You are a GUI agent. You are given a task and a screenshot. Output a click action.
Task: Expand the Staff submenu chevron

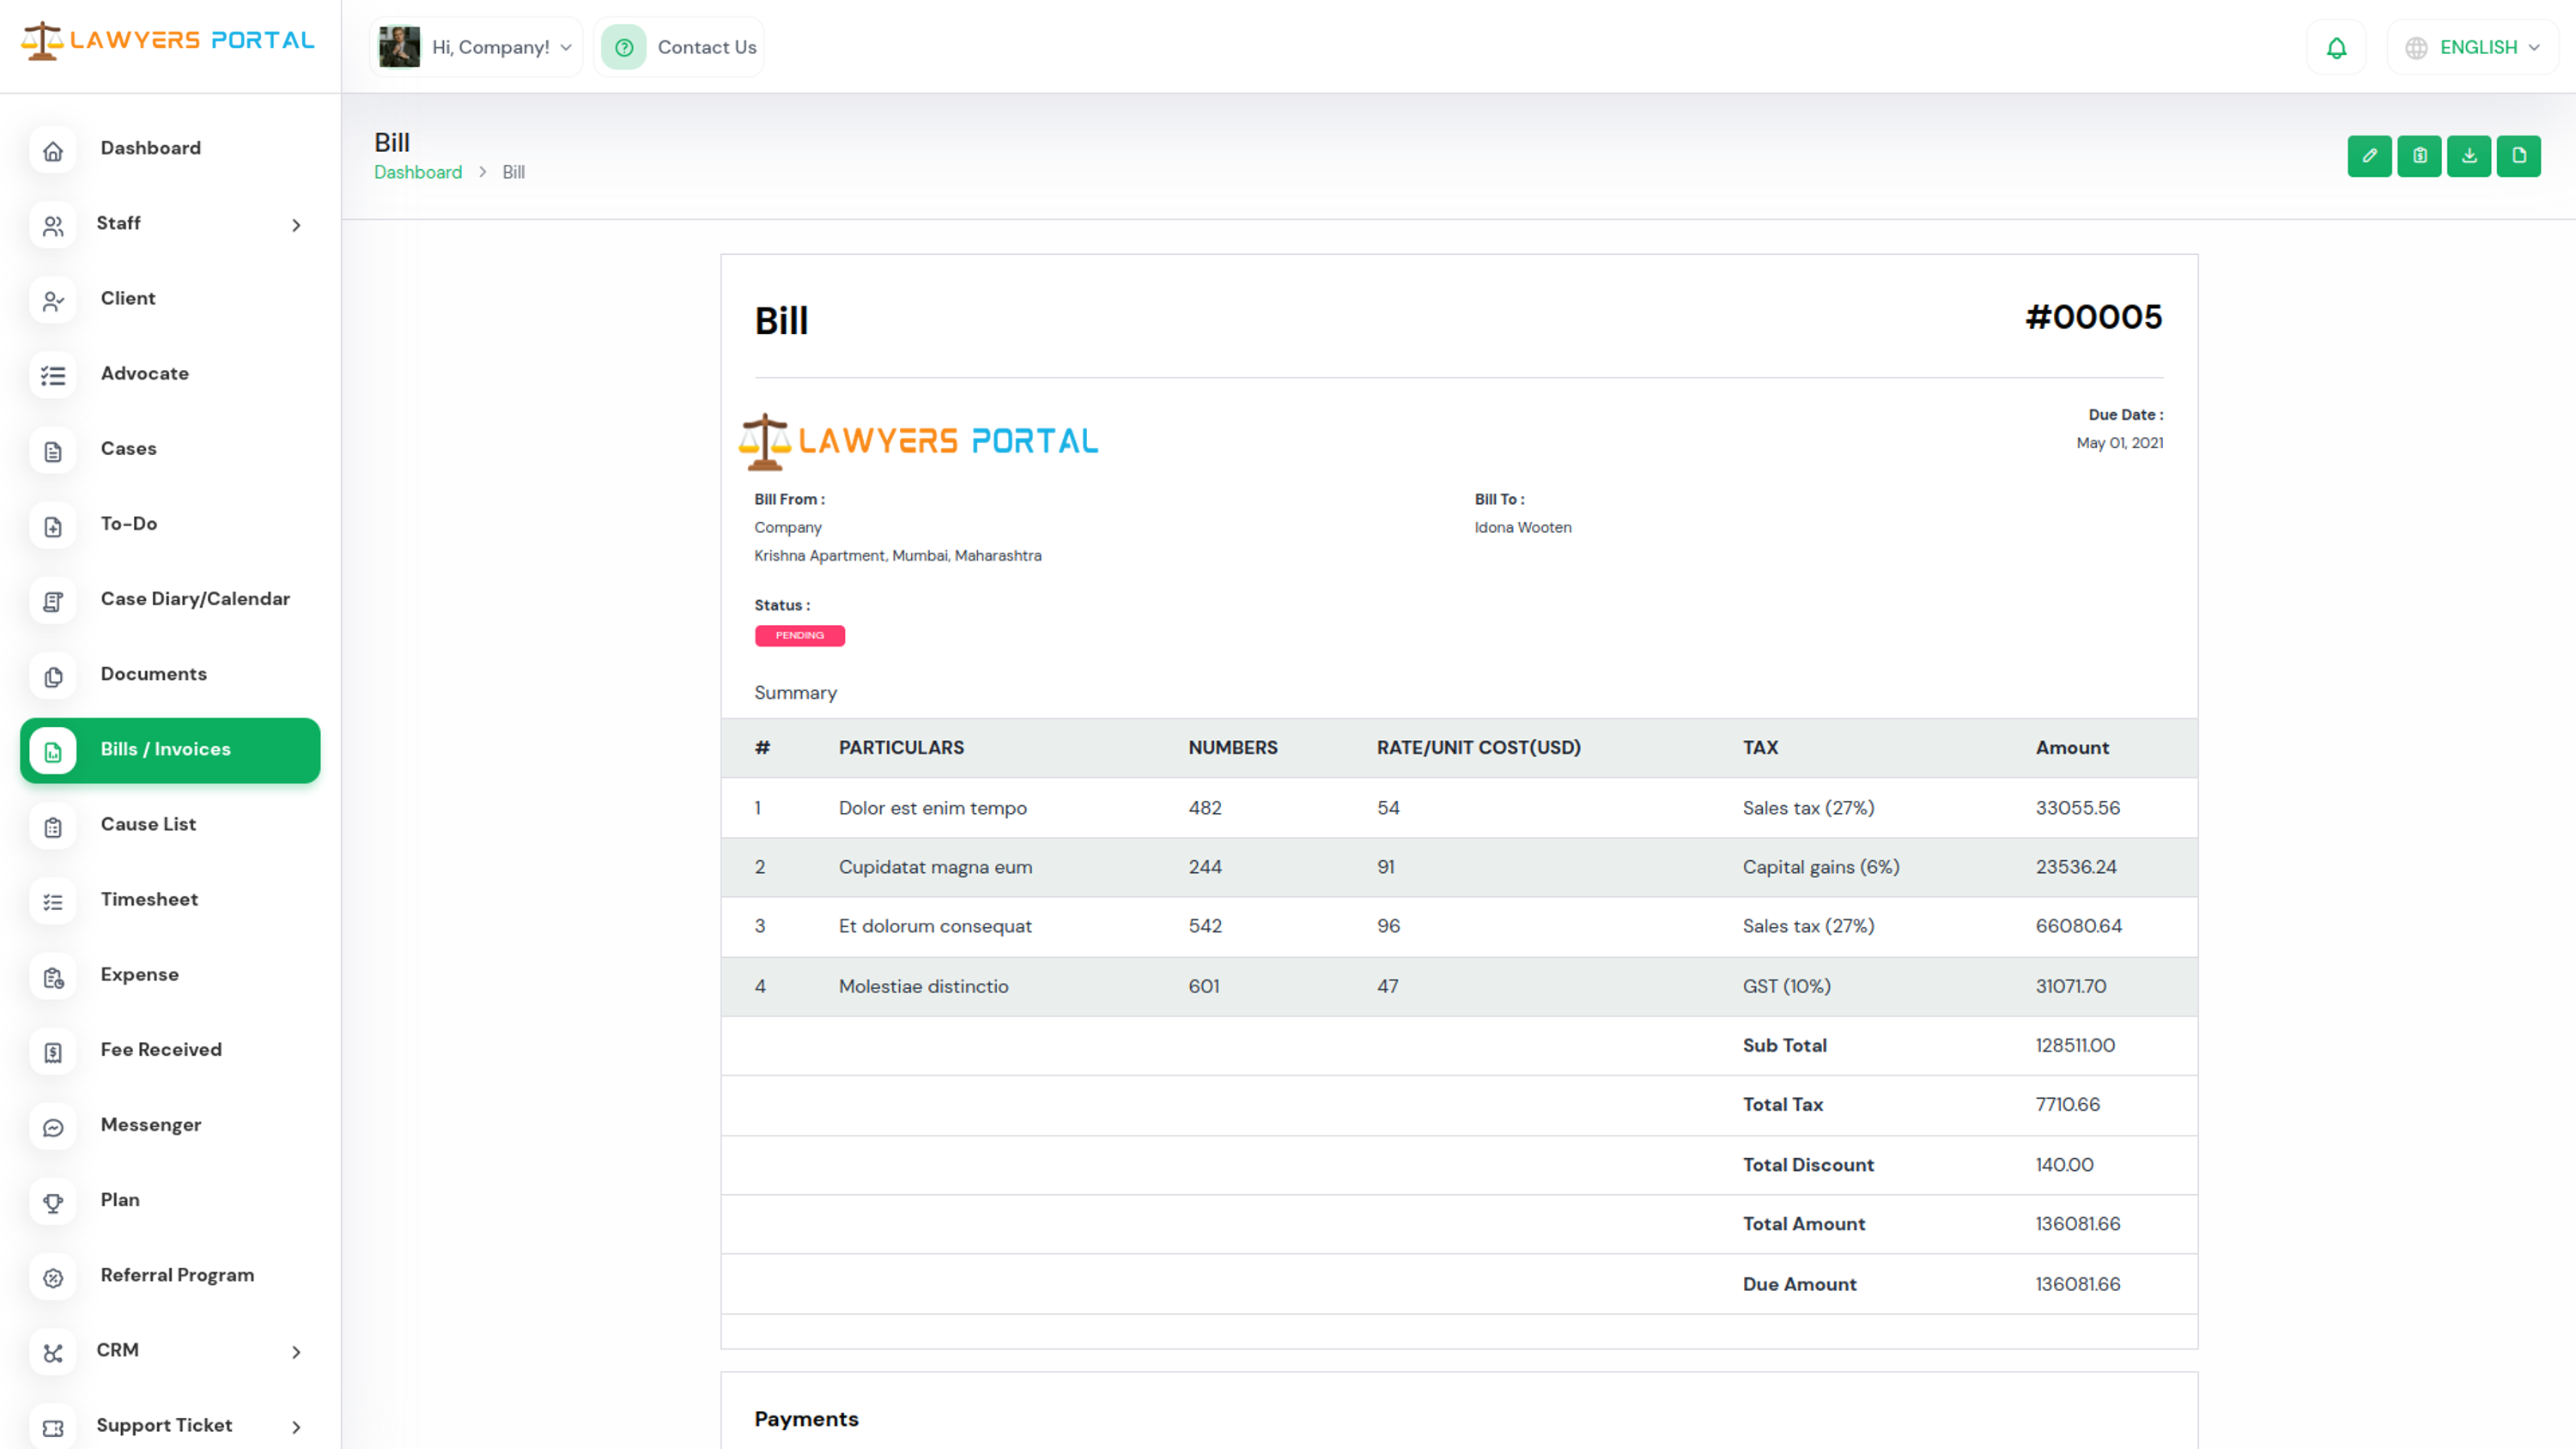point(296,225)
